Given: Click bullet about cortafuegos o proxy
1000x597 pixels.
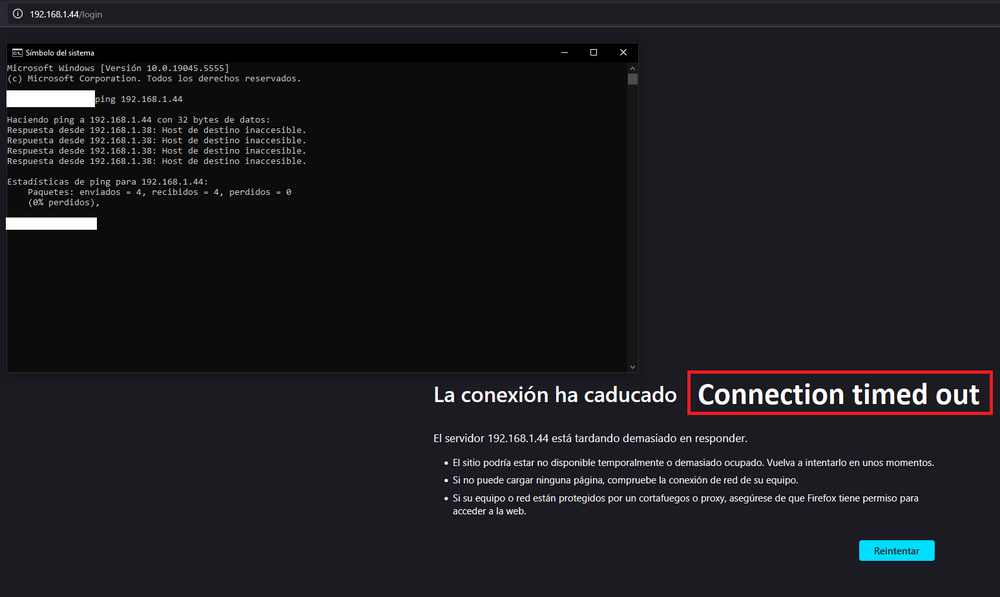Looking at the screenshot, I should [x=686, y=504].
